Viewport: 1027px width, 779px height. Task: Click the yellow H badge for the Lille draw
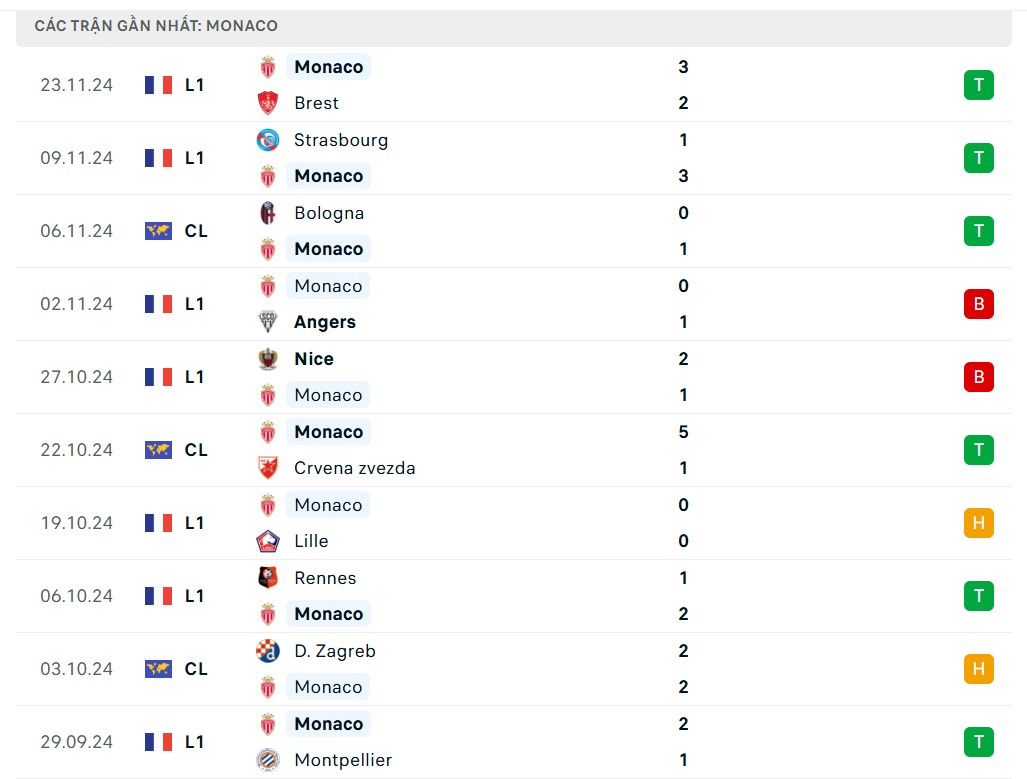978,522
